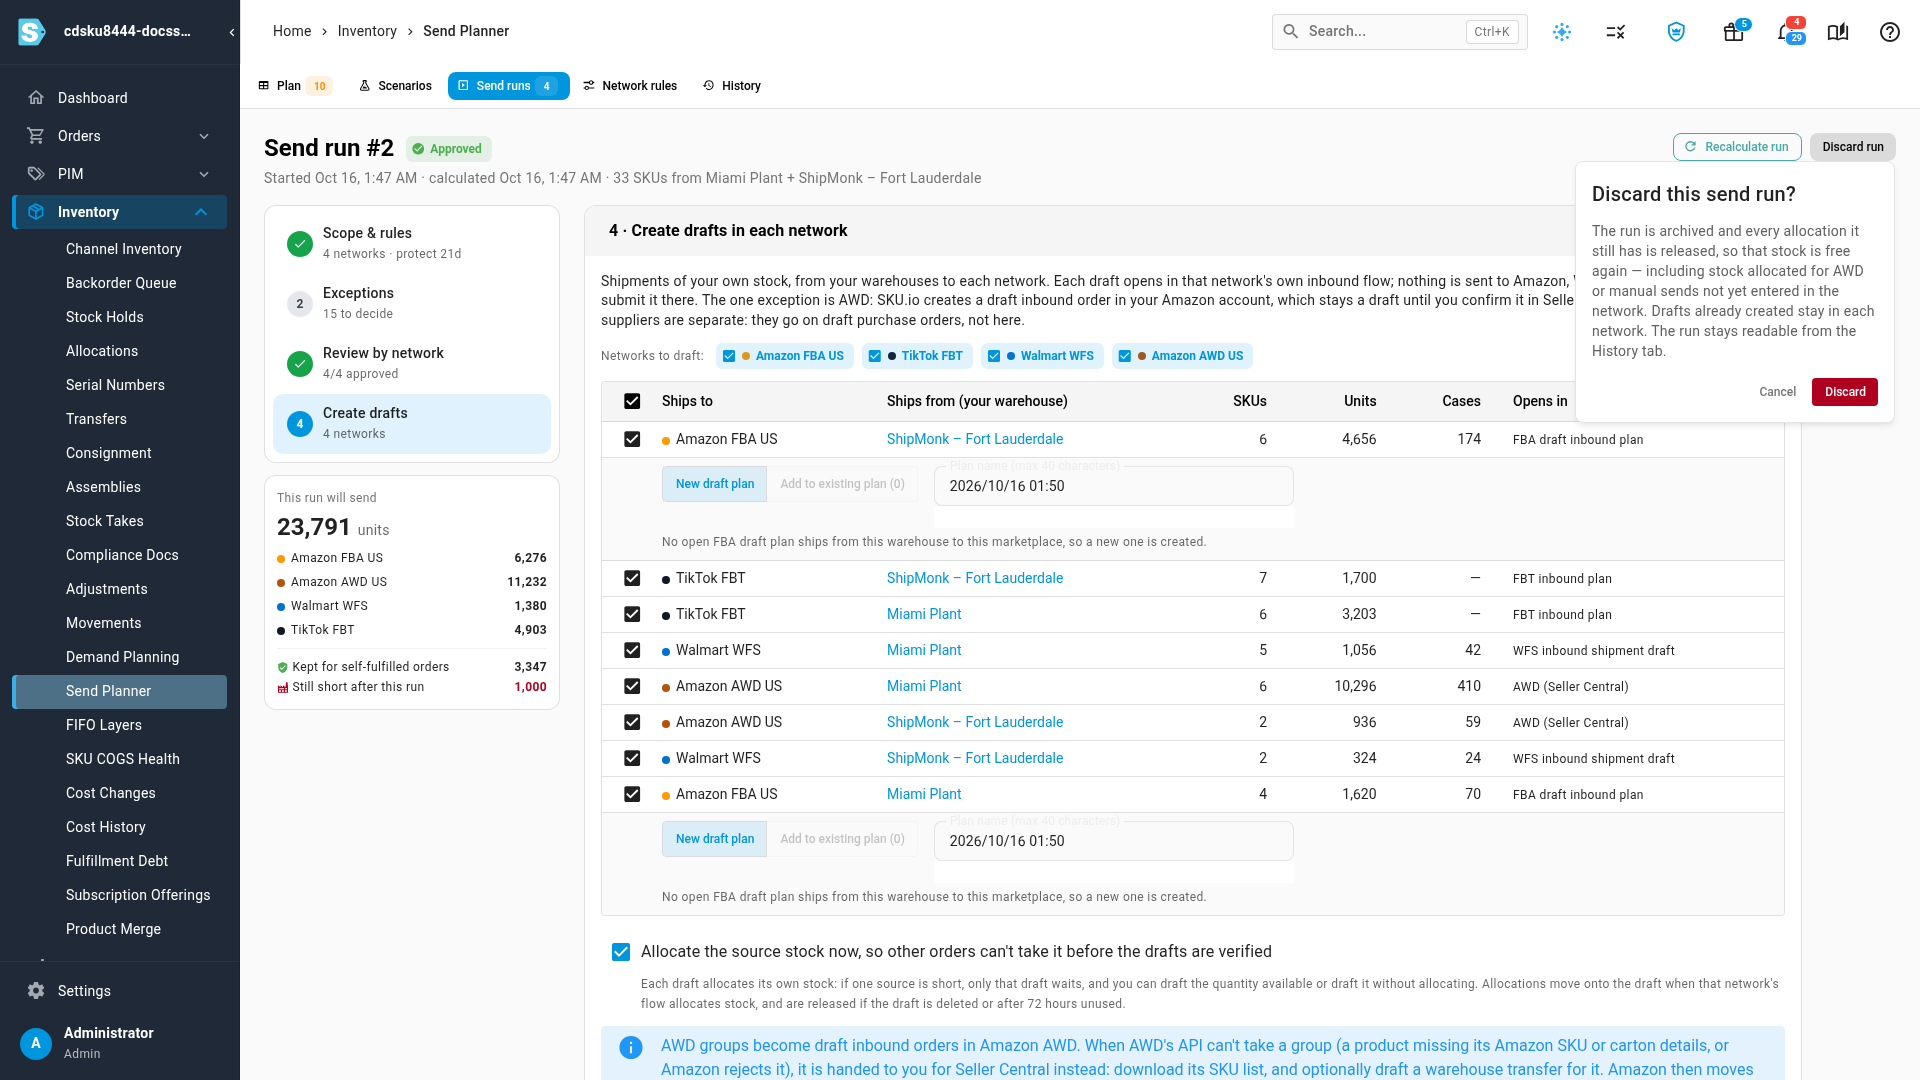Click the Inventory breadcrumb link
Image resolution: width=1920 pixels, height=1080 pixels.
(367, 31)
